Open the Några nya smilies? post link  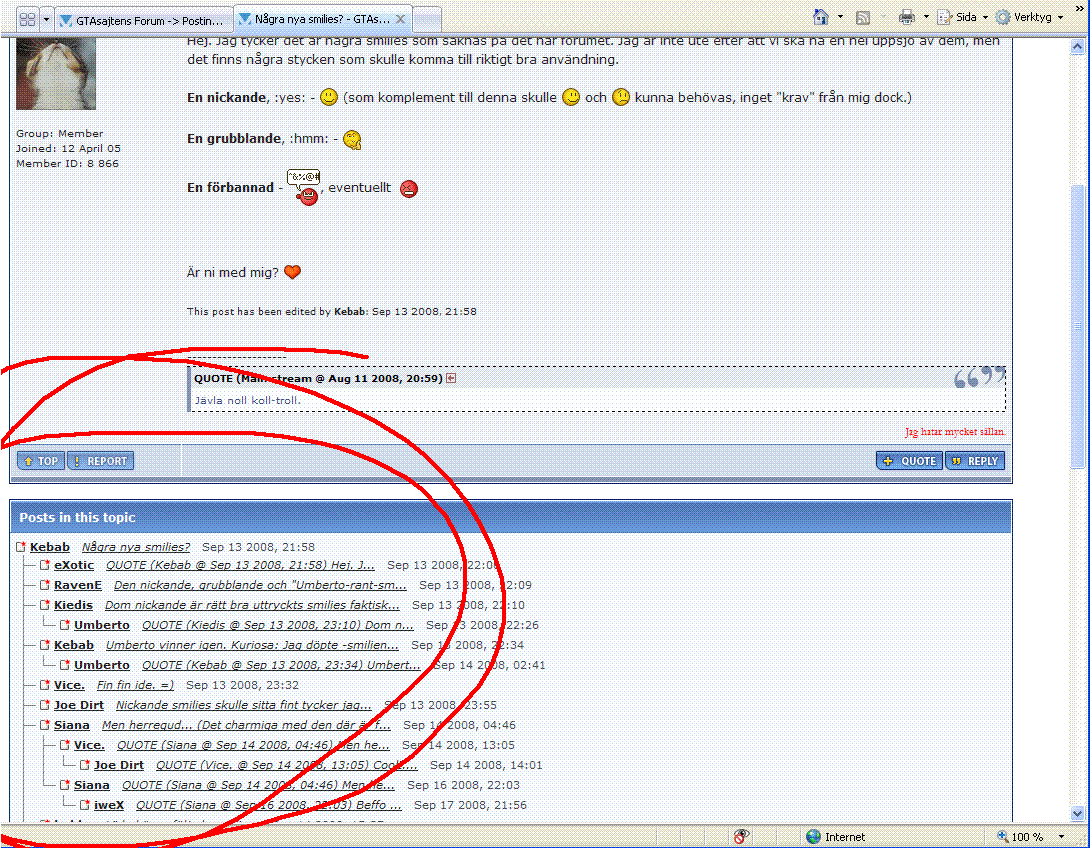coord(136,547)
